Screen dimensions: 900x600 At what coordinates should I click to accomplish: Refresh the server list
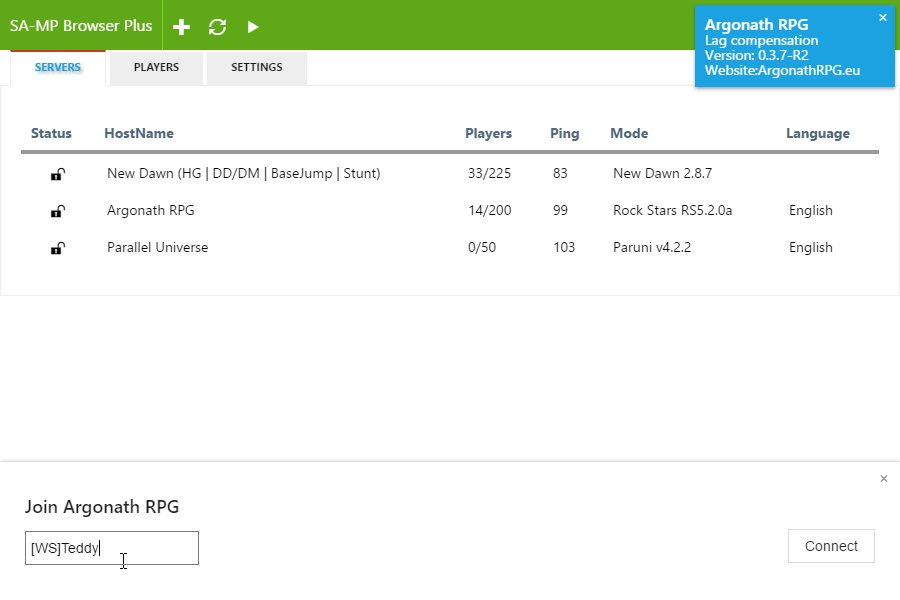tap(218, 26)
